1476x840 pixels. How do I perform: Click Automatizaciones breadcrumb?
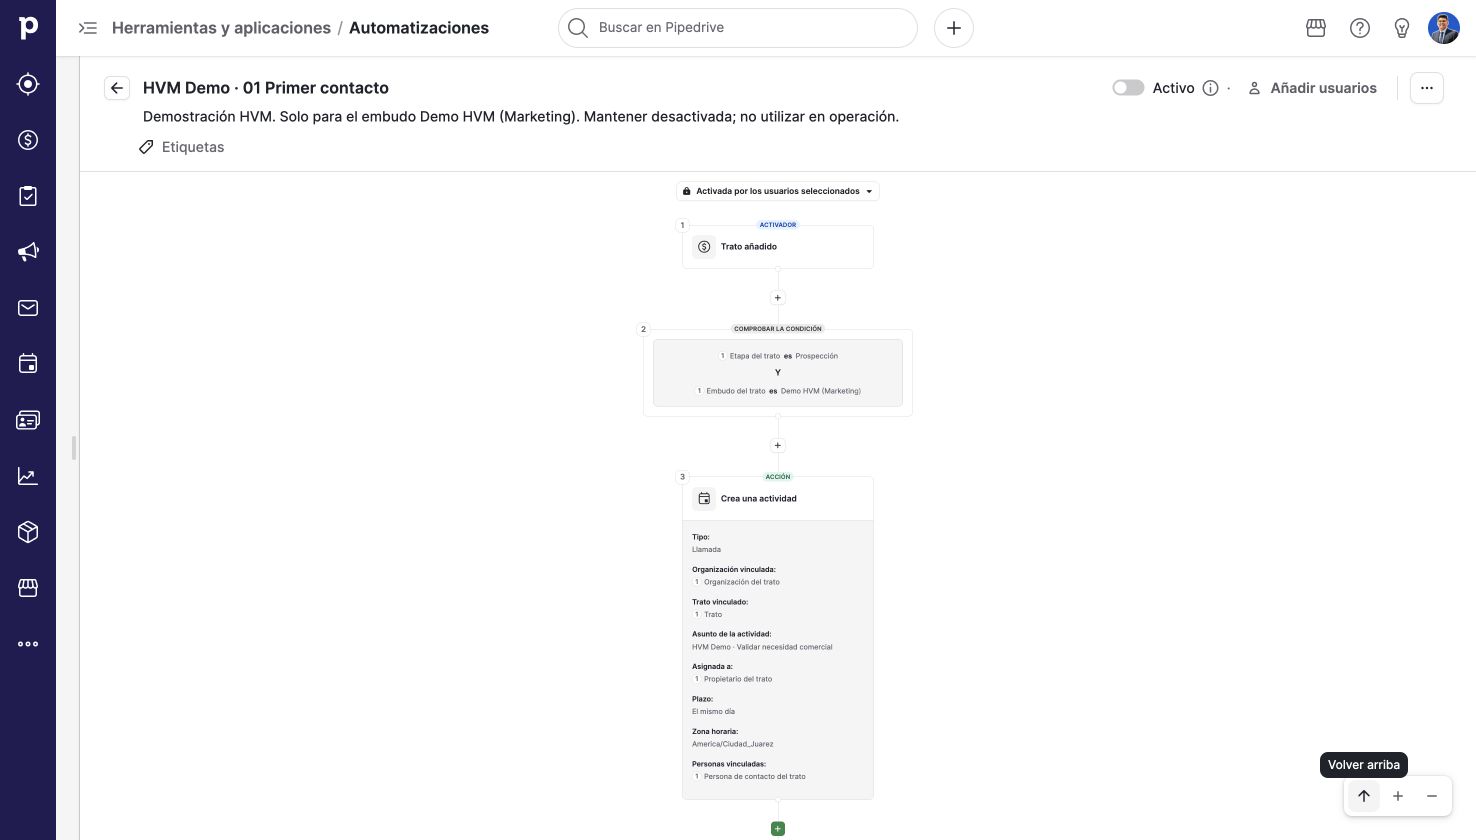(419, 28)
